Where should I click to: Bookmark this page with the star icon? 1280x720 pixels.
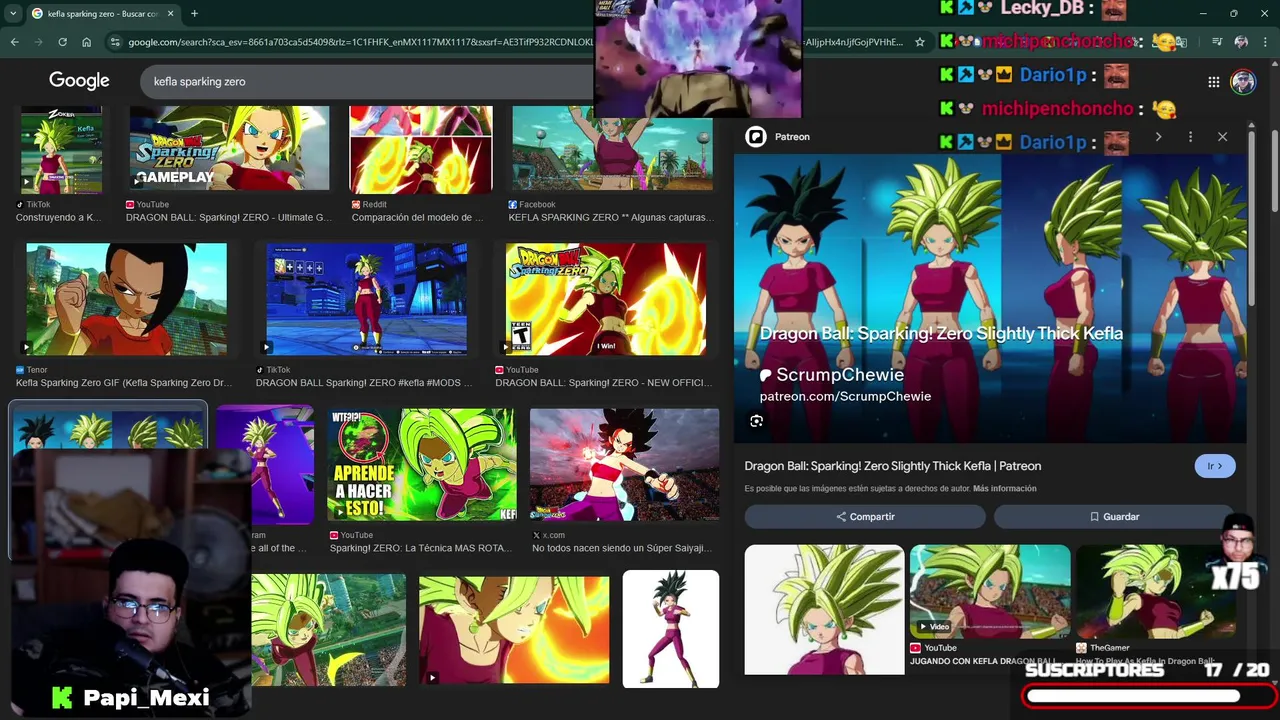point(920,42)
